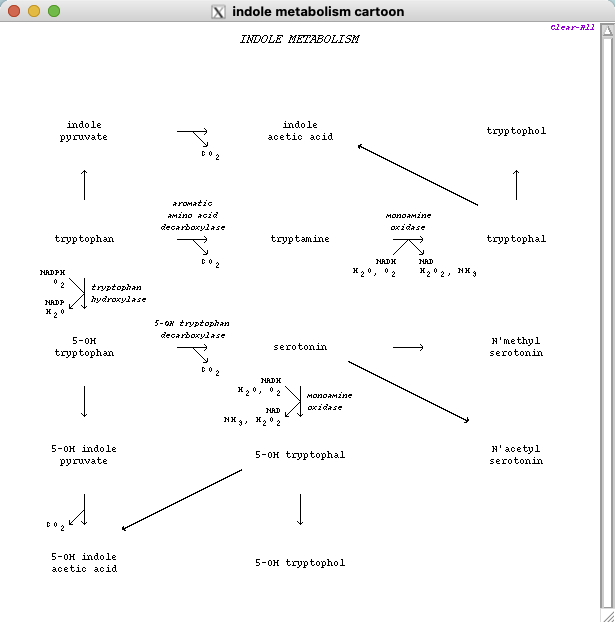
Task: Select the indole acetic acid compound at top
Action: point(300,131)
